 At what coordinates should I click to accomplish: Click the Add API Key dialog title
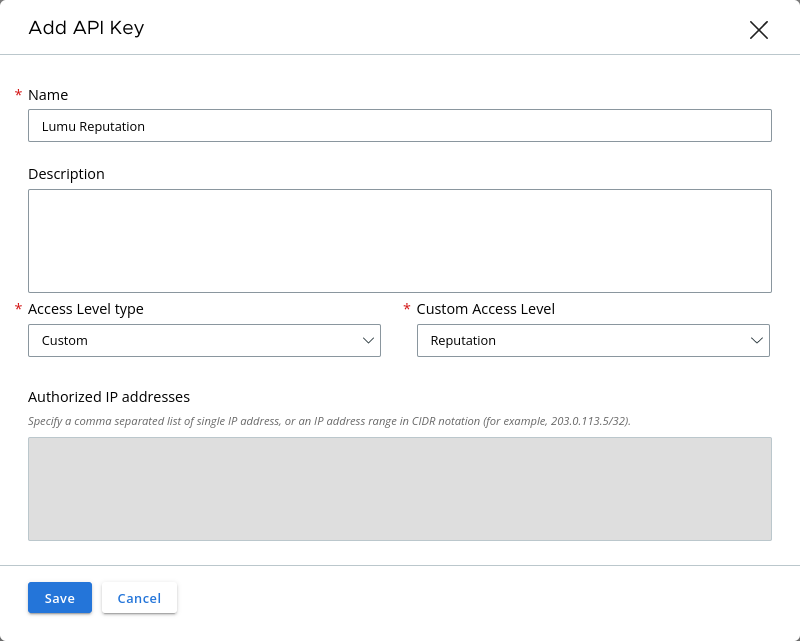[86, 28]
